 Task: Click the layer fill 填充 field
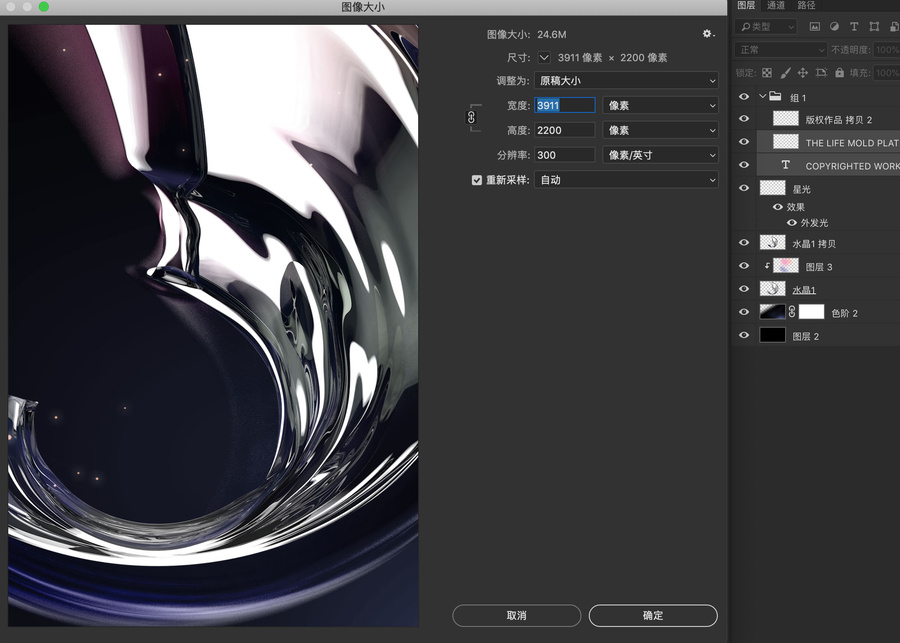(x=886, y=73)
